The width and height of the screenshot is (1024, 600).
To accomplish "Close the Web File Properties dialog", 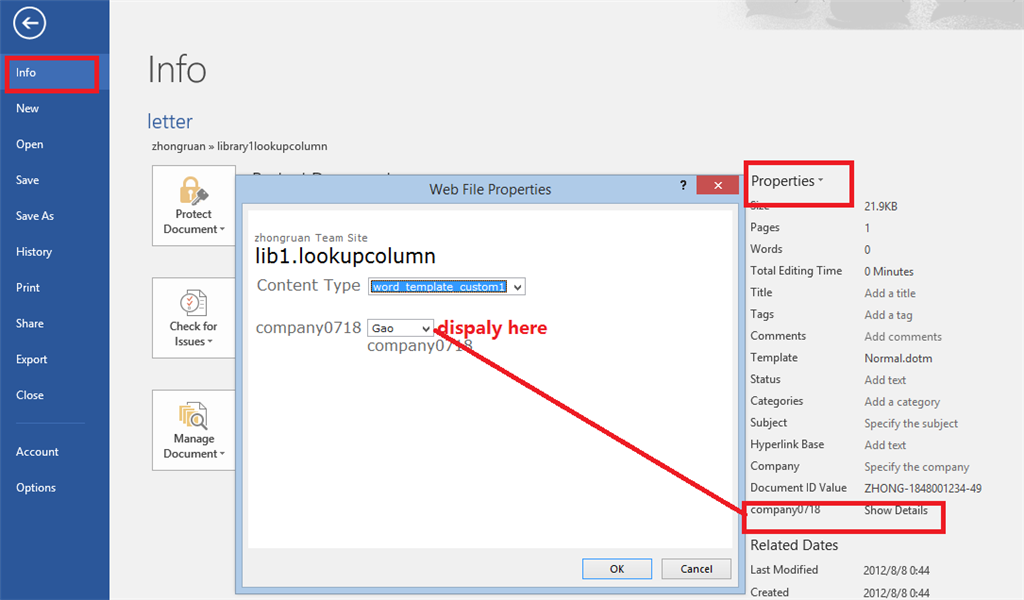I will click(718, 185).
